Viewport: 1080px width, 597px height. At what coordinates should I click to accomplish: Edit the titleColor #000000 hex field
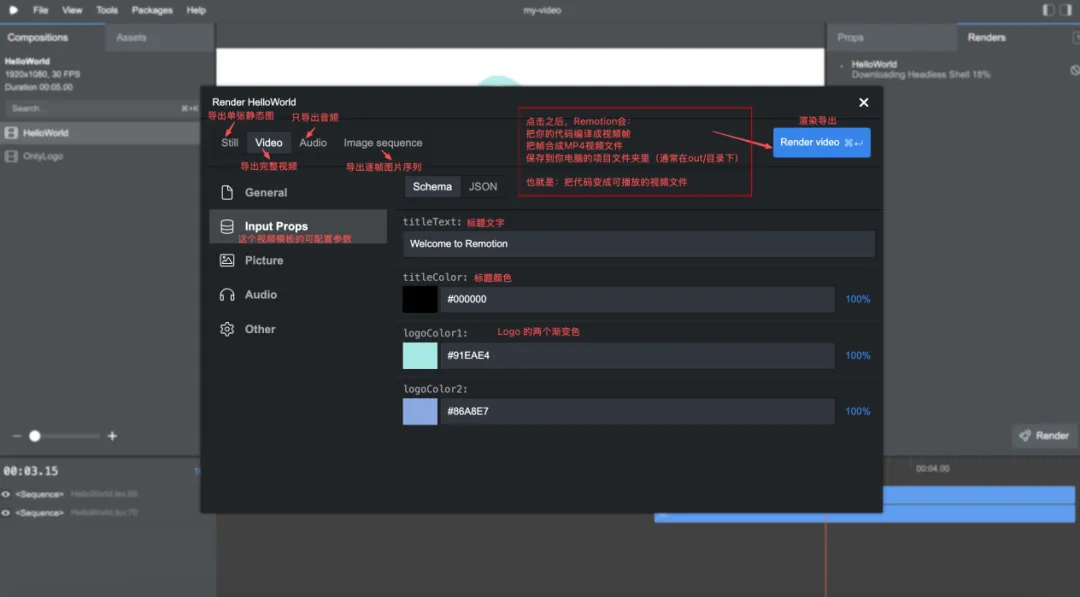637,300
